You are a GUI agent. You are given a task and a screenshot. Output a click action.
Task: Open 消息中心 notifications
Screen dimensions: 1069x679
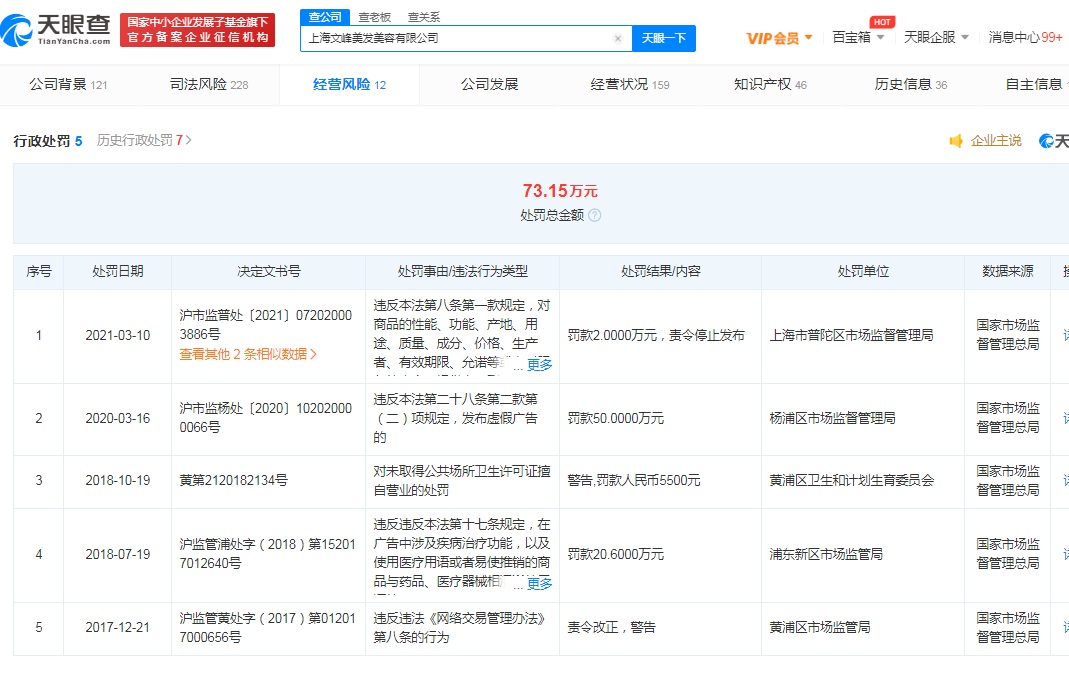[x=1024, y=37]
